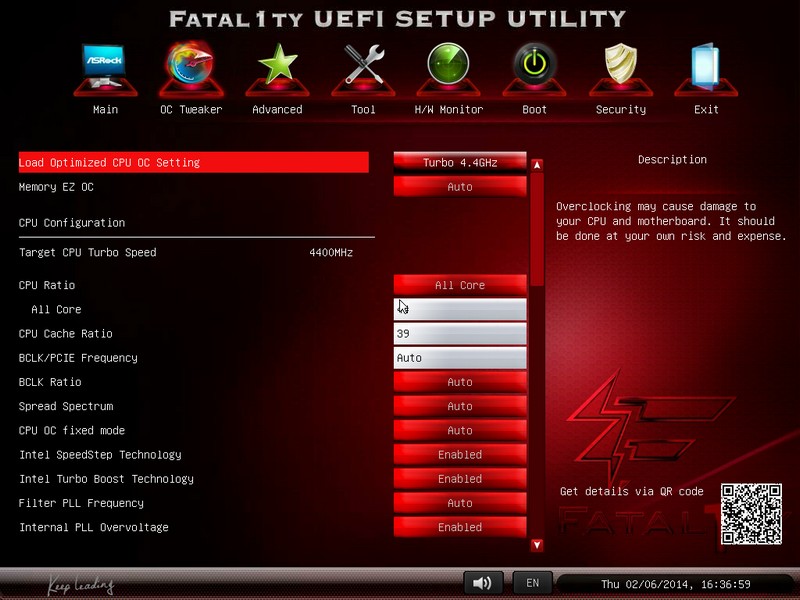Click the scroll down arrow
Viewport: 800px width, 600px height.
[x=537, y=545]
